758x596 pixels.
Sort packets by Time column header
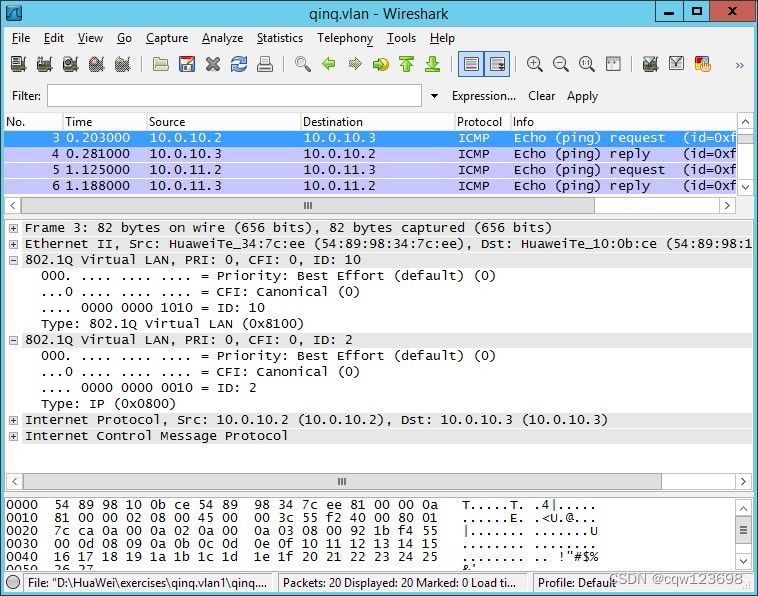point(104,122)
